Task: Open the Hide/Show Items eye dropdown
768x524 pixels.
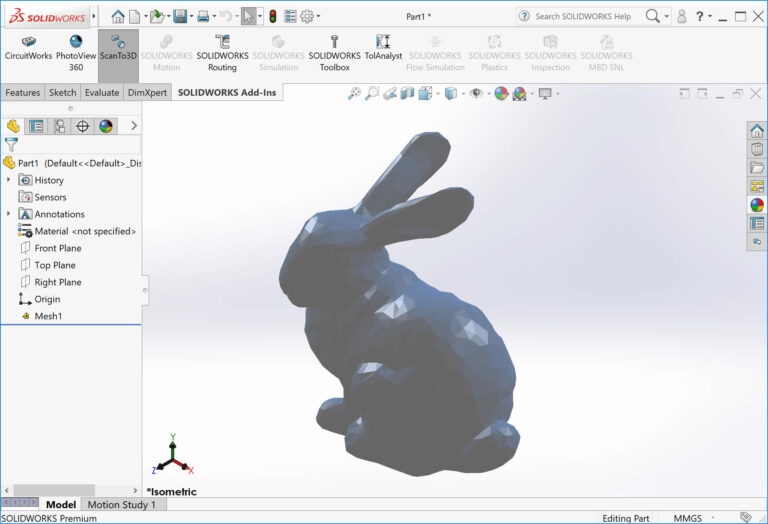Action: (x=477, y=93)
